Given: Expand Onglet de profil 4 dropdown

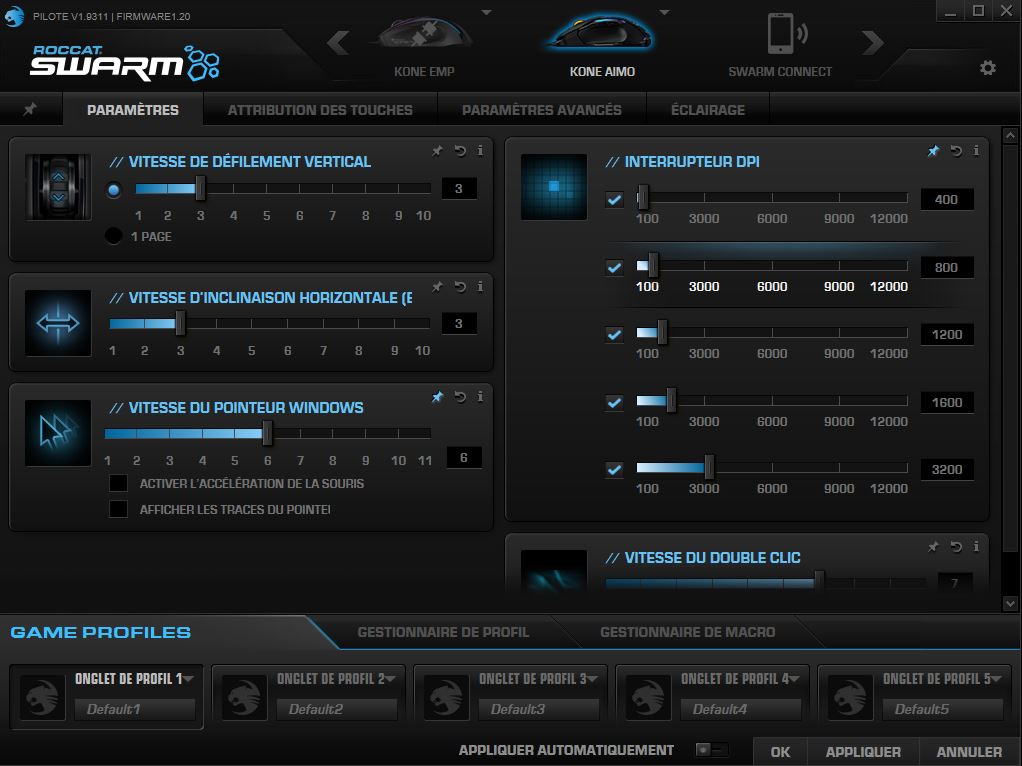Looking at the screenshot, I should 795,679.
